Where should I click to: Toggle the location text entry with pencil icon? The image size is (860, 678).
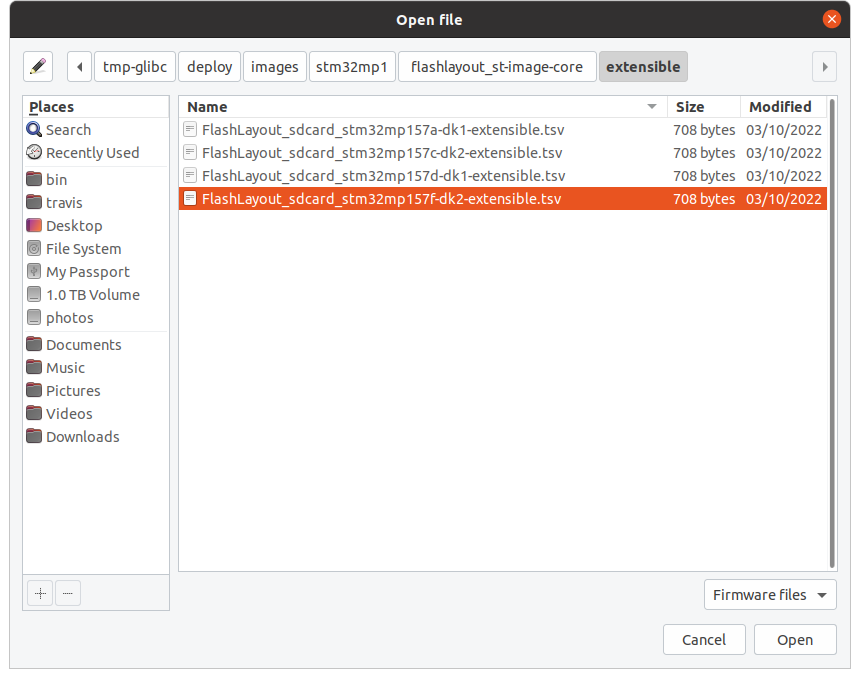point(40,66)
